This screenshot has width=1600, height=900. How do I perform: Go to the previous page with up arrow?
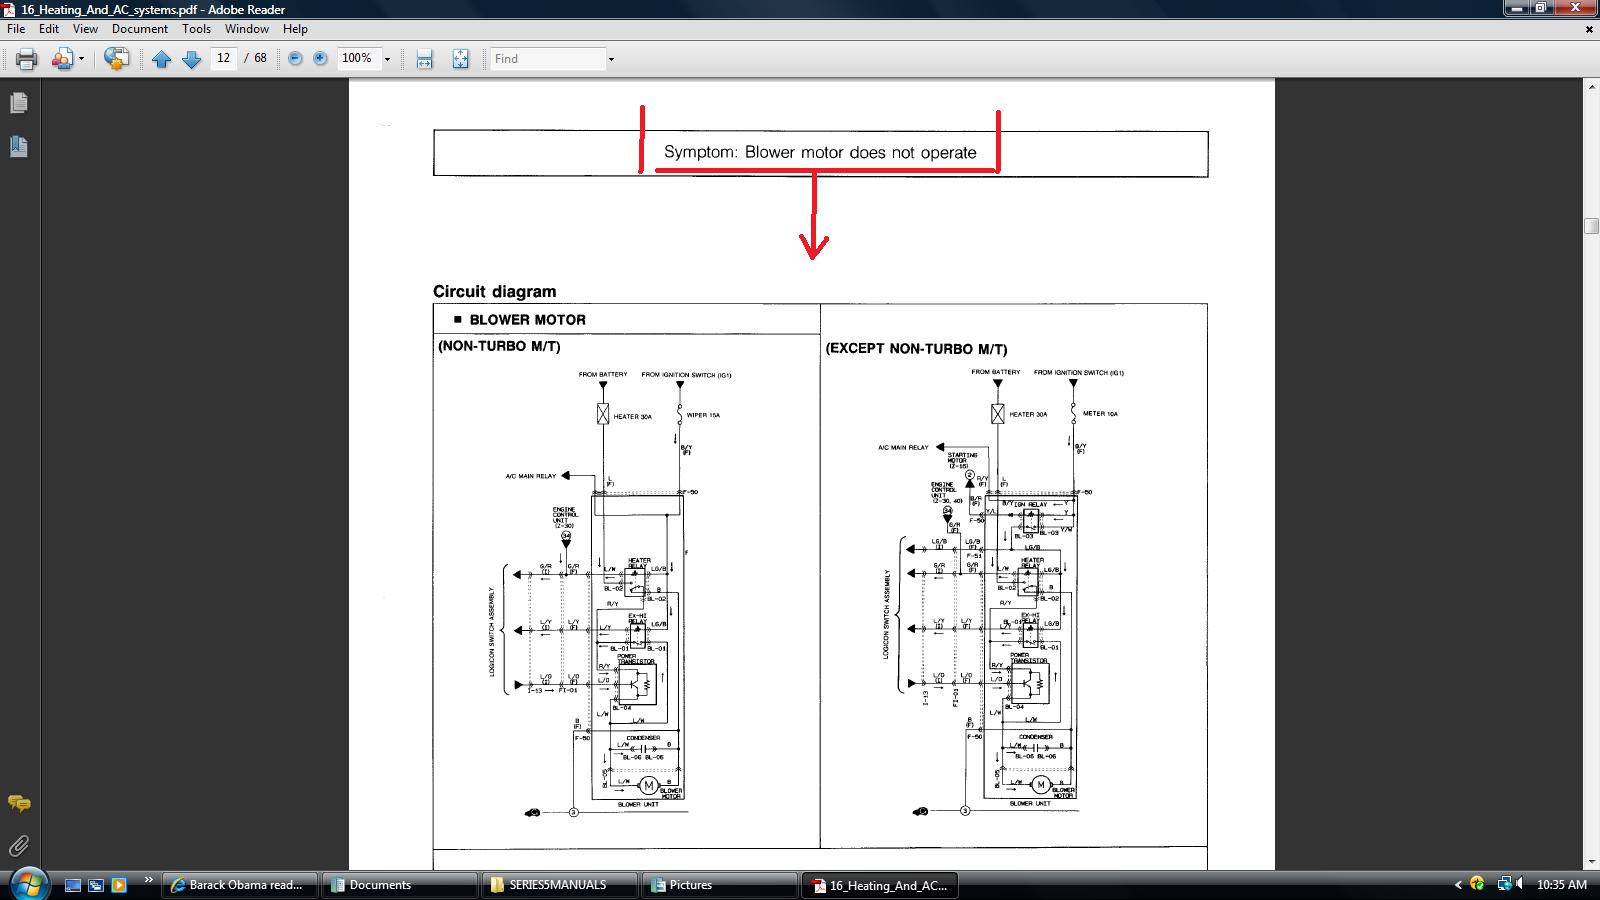162,59
